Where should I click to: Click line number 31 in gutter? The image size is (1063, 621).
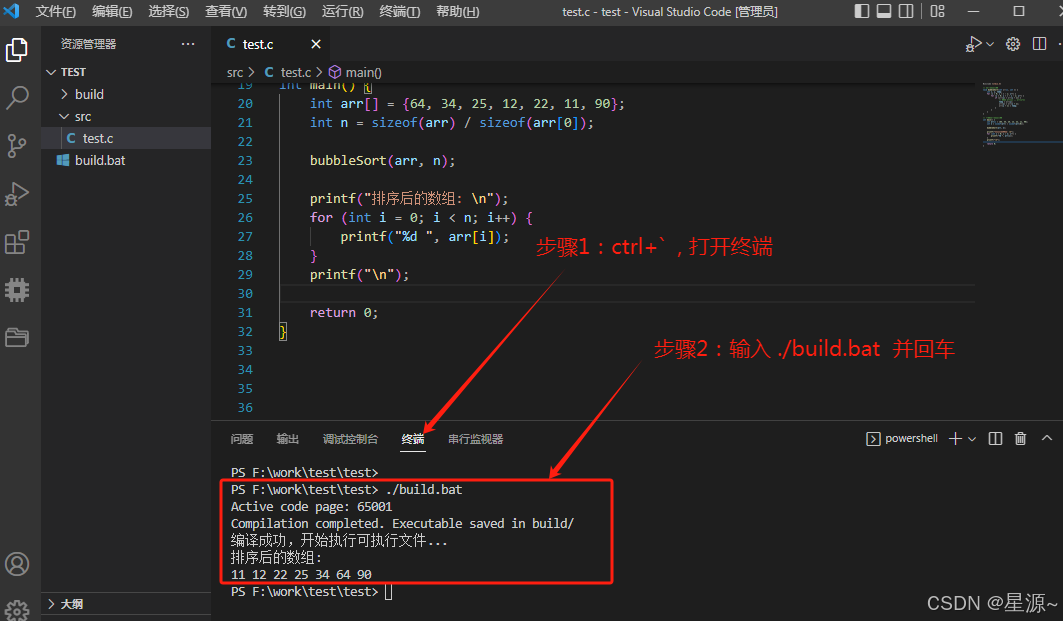245,313
